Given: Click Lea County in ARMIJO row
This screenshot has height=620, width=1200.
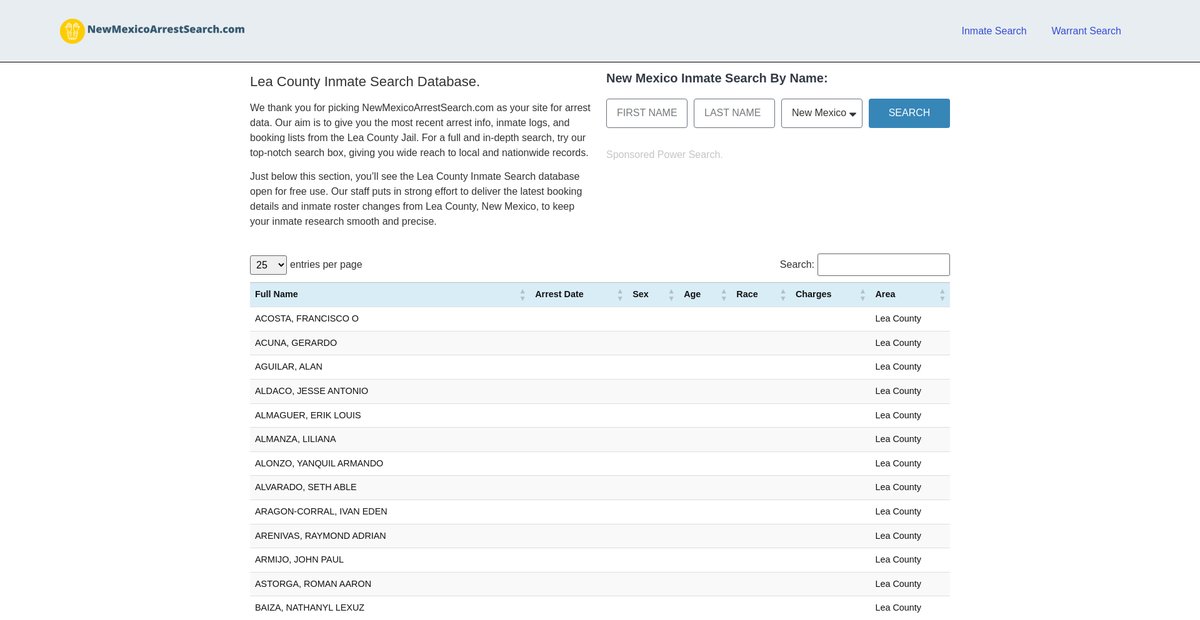Looking at the screenshot, I should click(898, 560).
